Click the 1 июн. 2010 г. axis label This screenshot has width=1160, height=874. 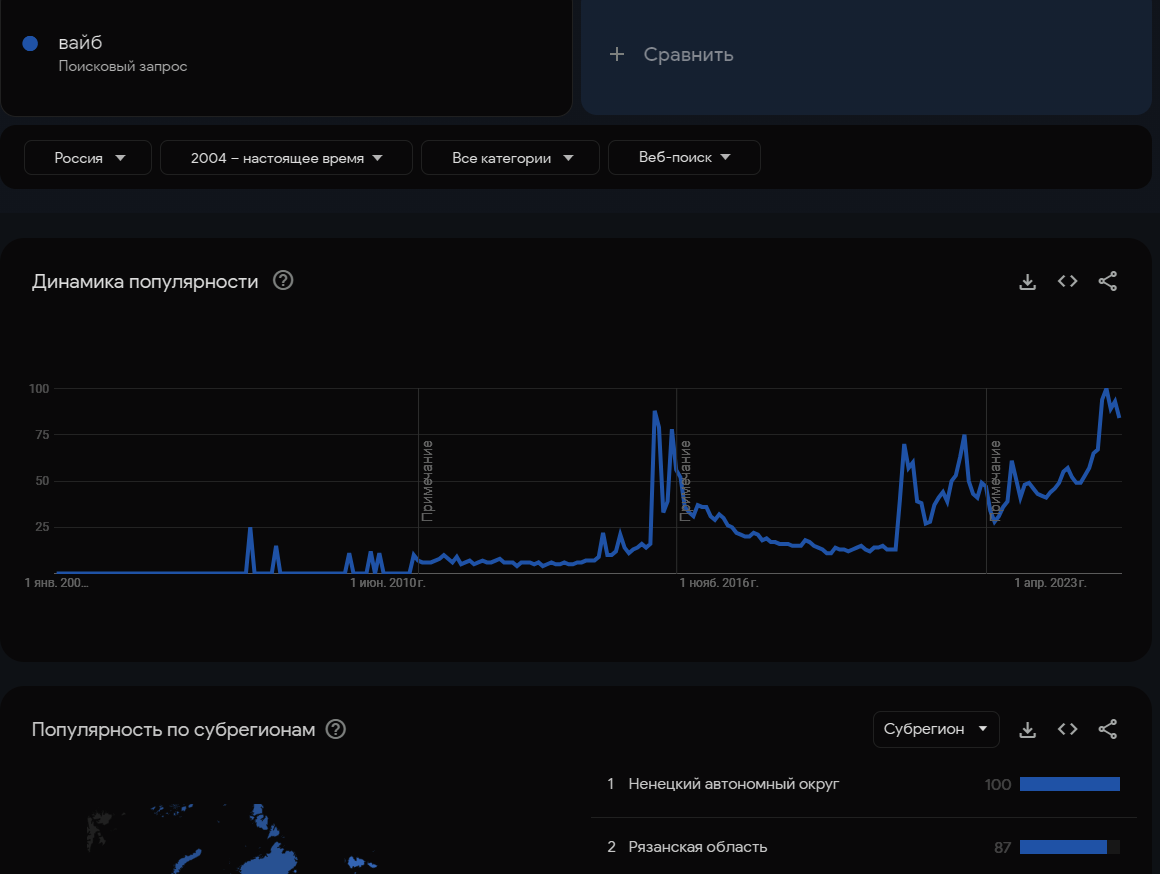click(388, 583)
